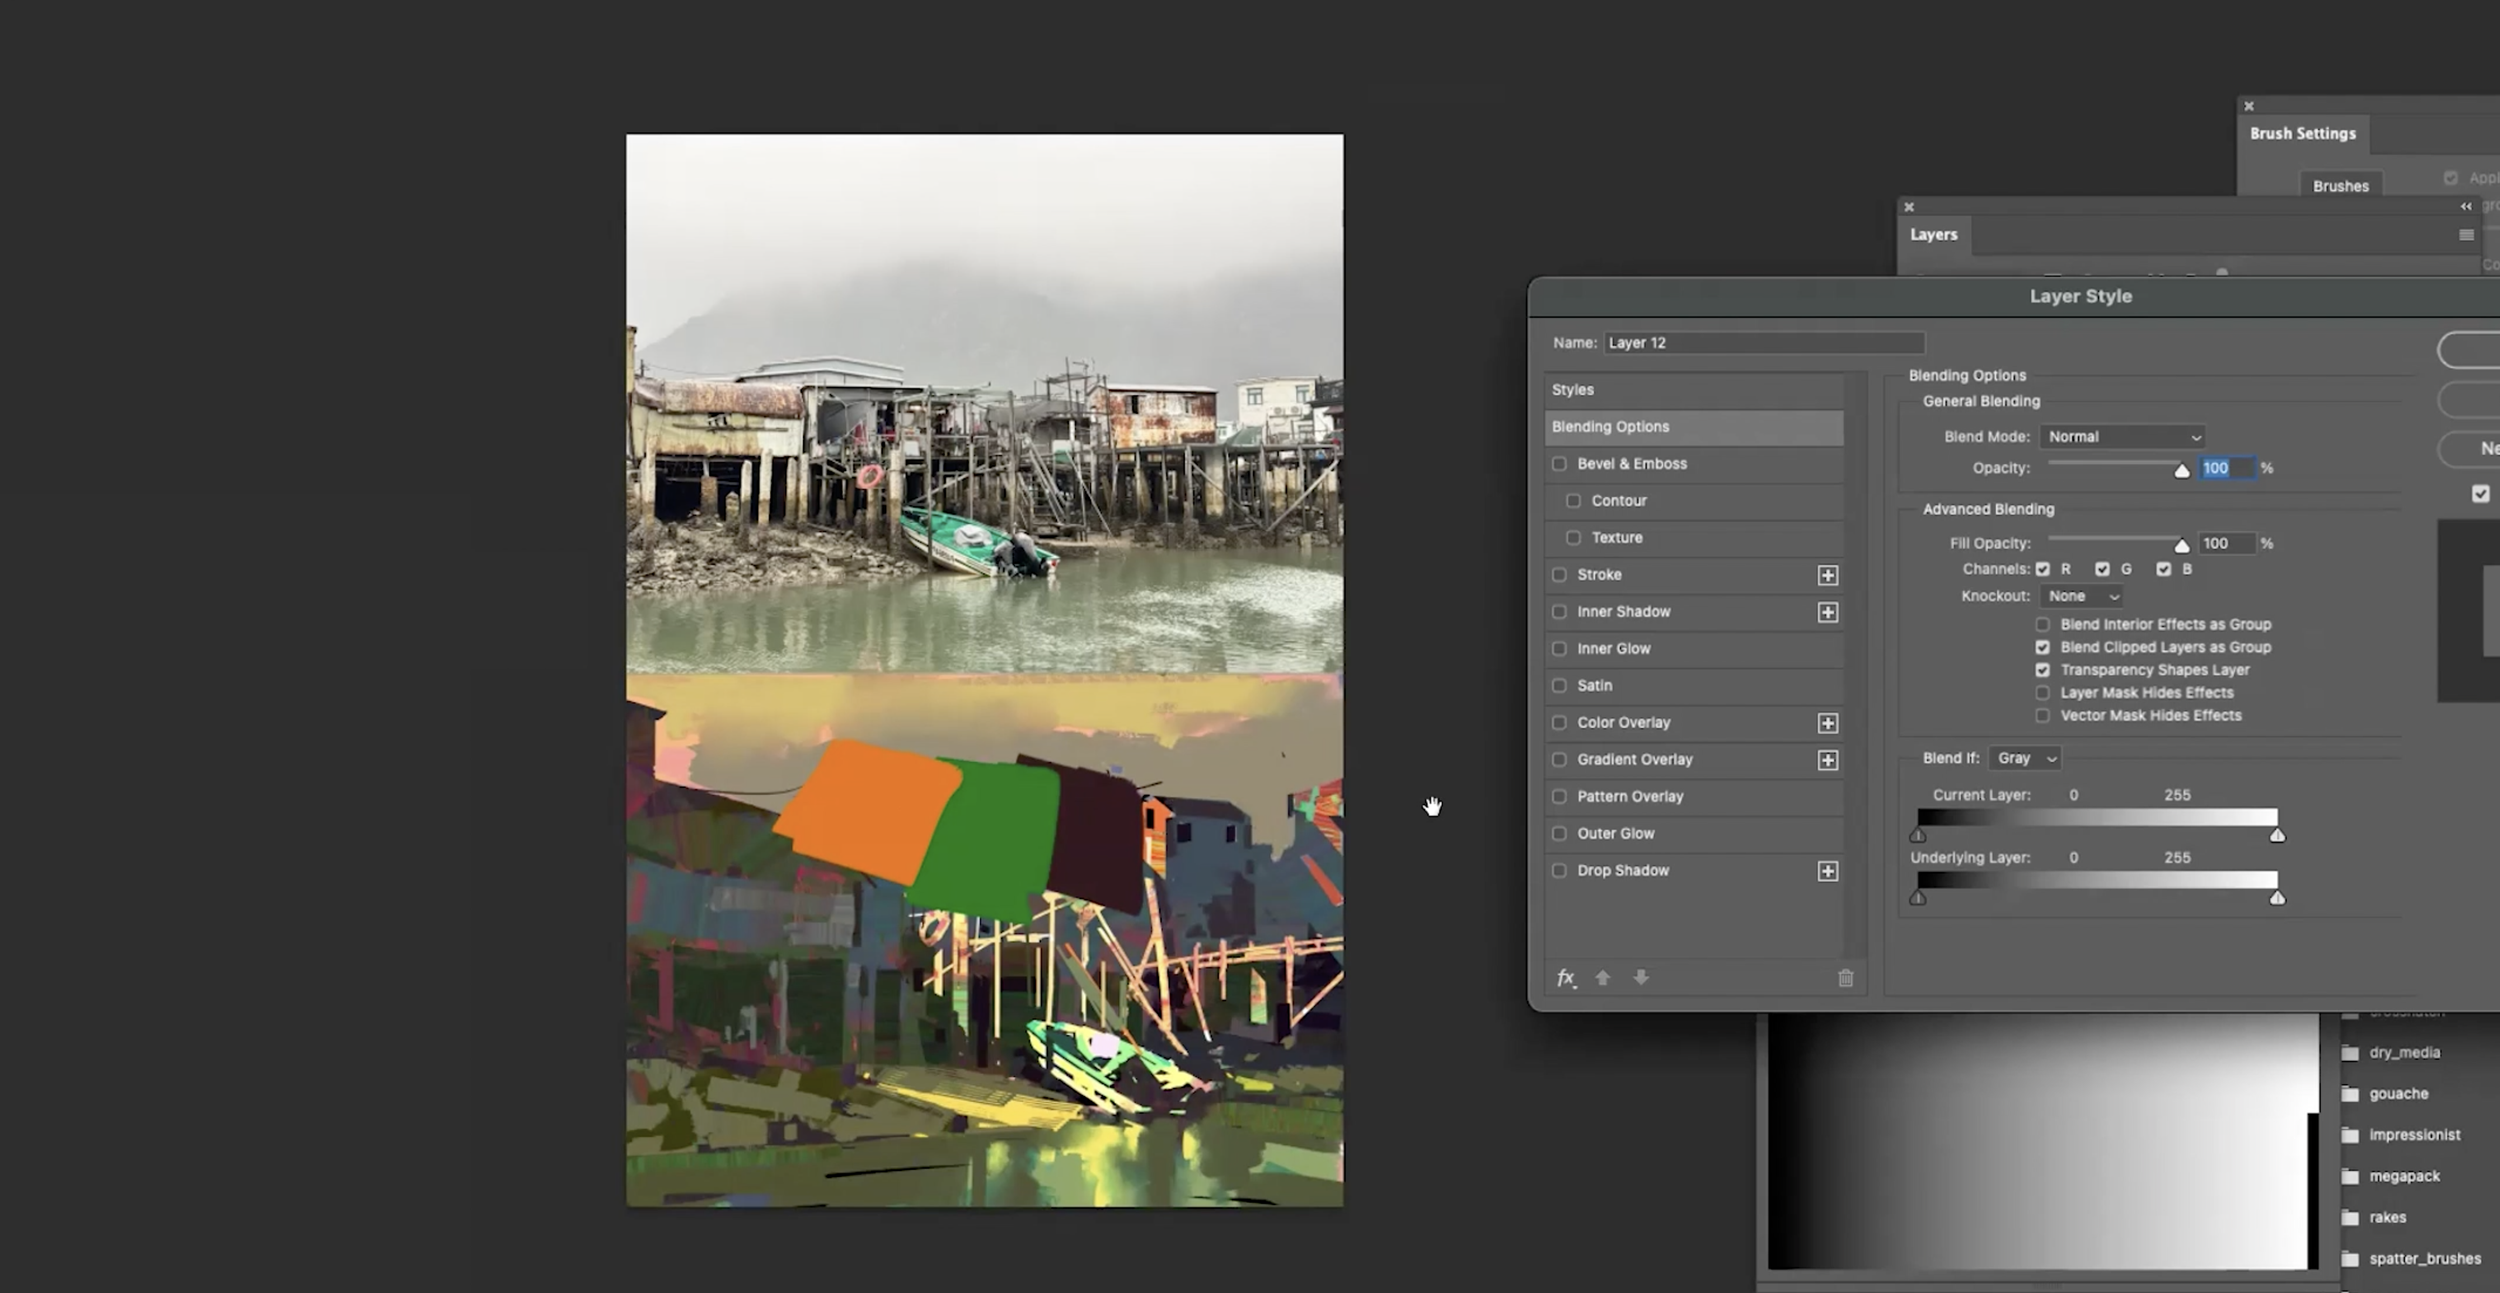Image resolution: width=2500 pixels, height=1293 pixels.
Task: Click plus icon next to Gradient Overlay
Action: 1827,760
